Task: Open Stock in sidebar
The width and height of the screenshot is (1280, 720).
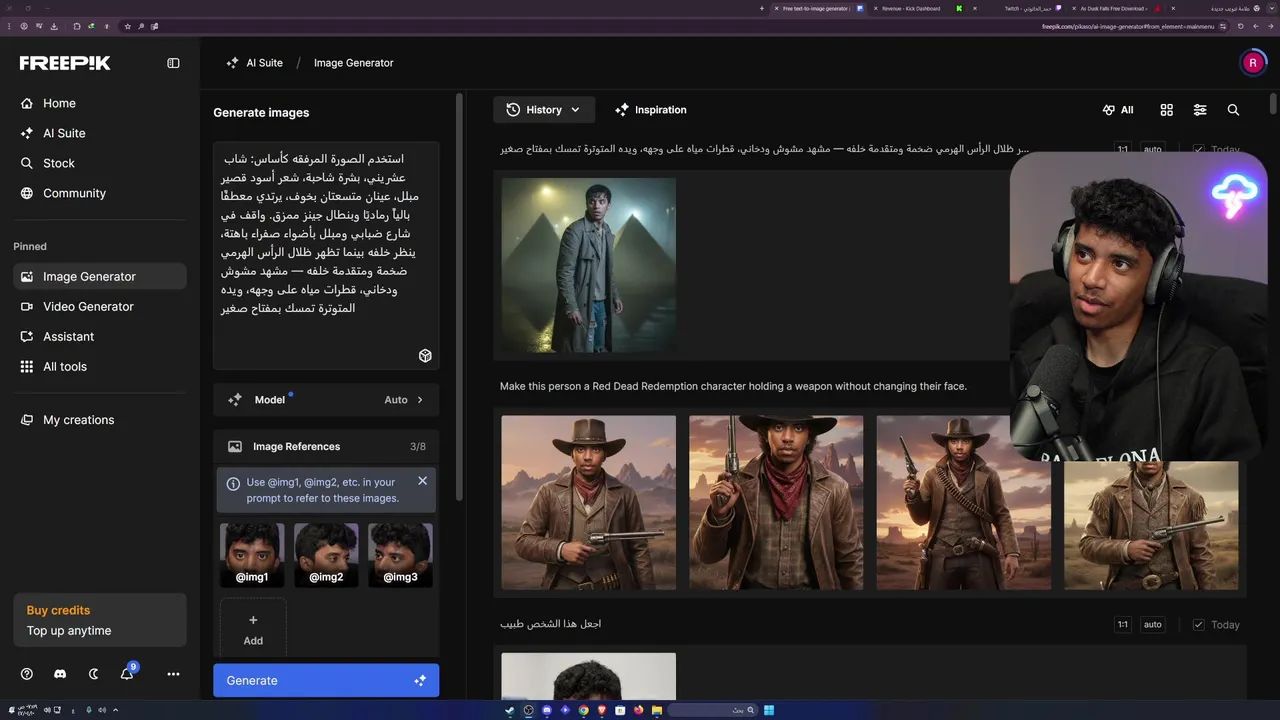Action: tap(100, 163)
